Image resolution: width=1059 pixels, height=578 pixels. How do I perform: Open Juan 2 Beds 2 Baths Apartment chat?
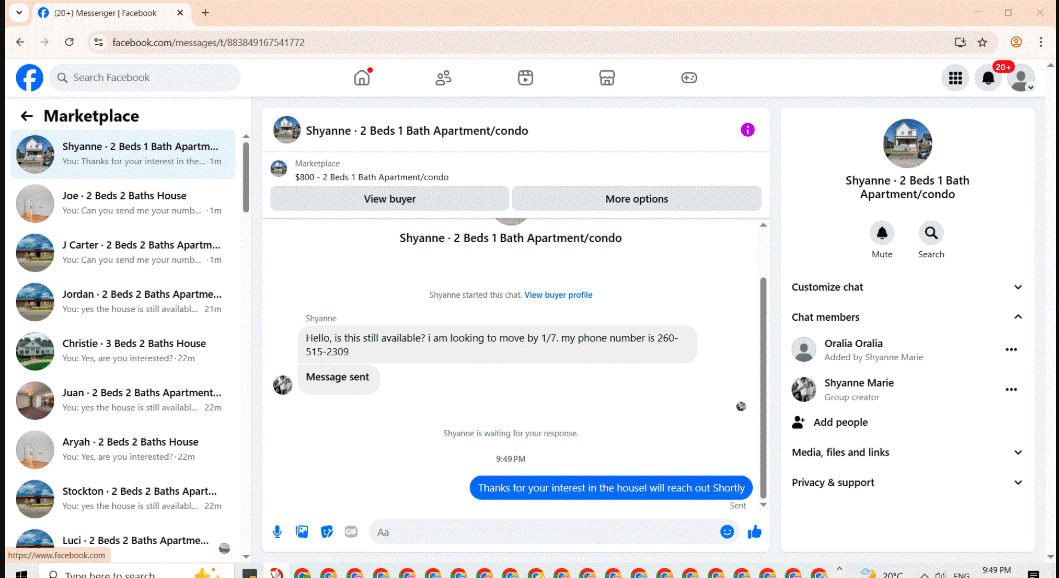click(123, 400)
